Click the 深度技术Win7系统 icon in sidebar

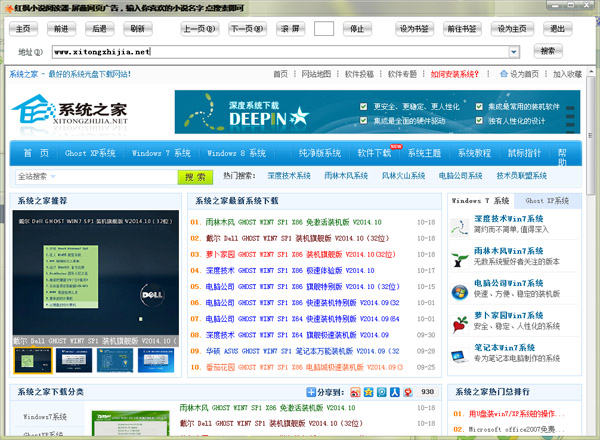click(x=460, y=224)
